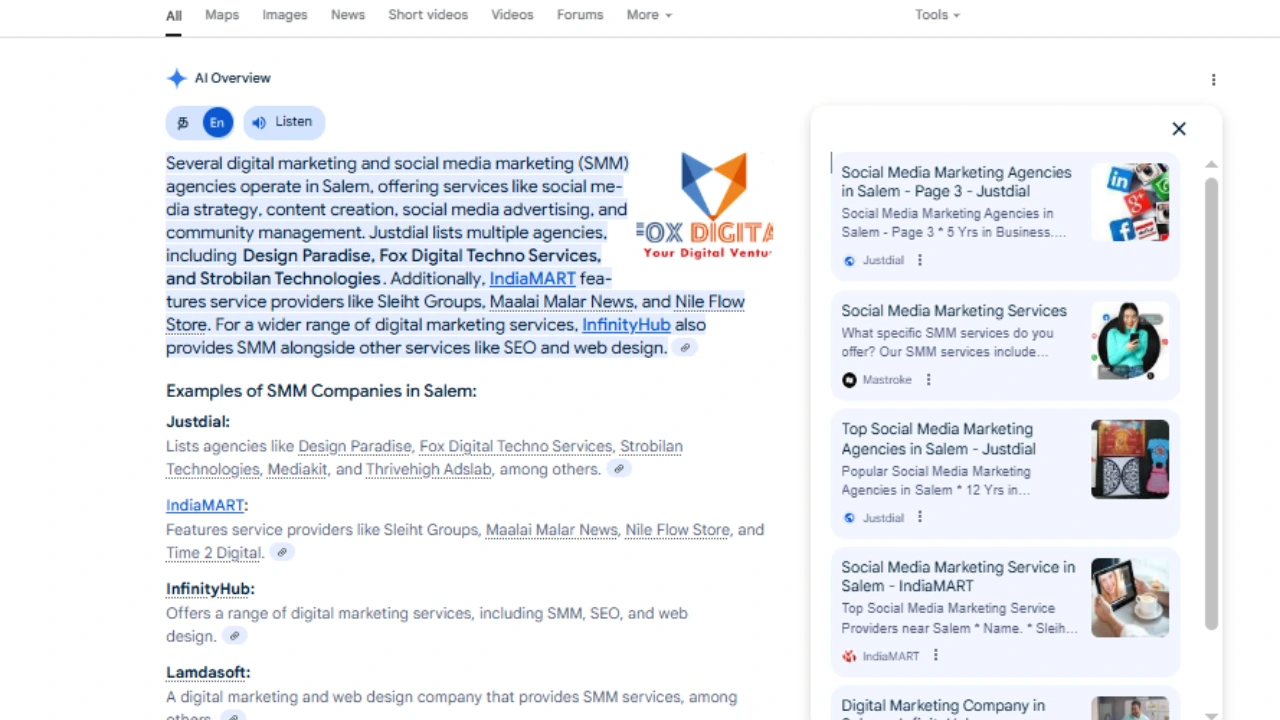1280x720 pixels.
Task: Open the Images tab
Action: pos(285,15)
